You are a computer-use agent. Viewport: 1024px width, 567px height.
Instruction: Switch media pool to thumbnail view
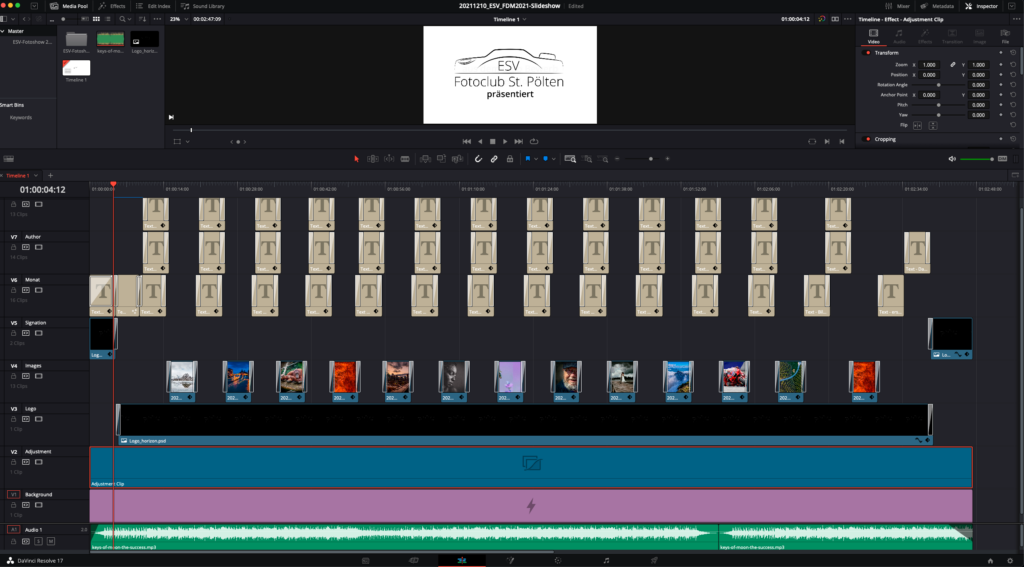point(96,19)
